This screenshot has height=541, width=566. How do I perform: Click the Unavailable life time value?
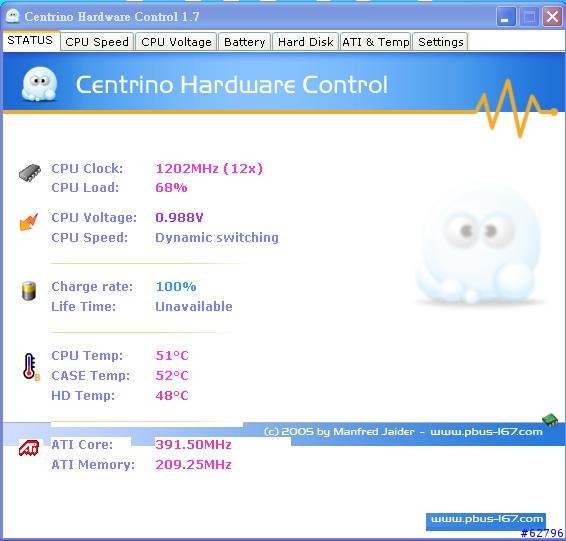click(194, 306)
